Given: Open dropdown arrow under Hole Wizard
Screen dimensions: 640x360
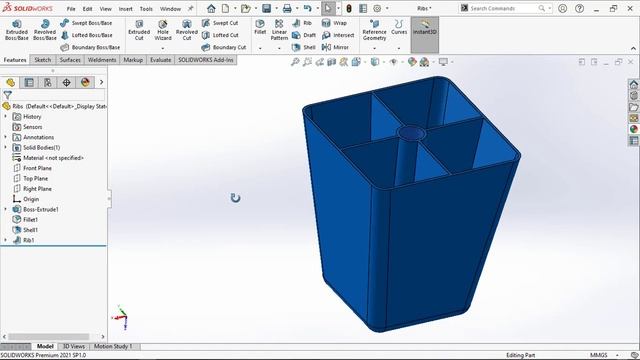Looking at the screenshot, I should pos(163,48).
